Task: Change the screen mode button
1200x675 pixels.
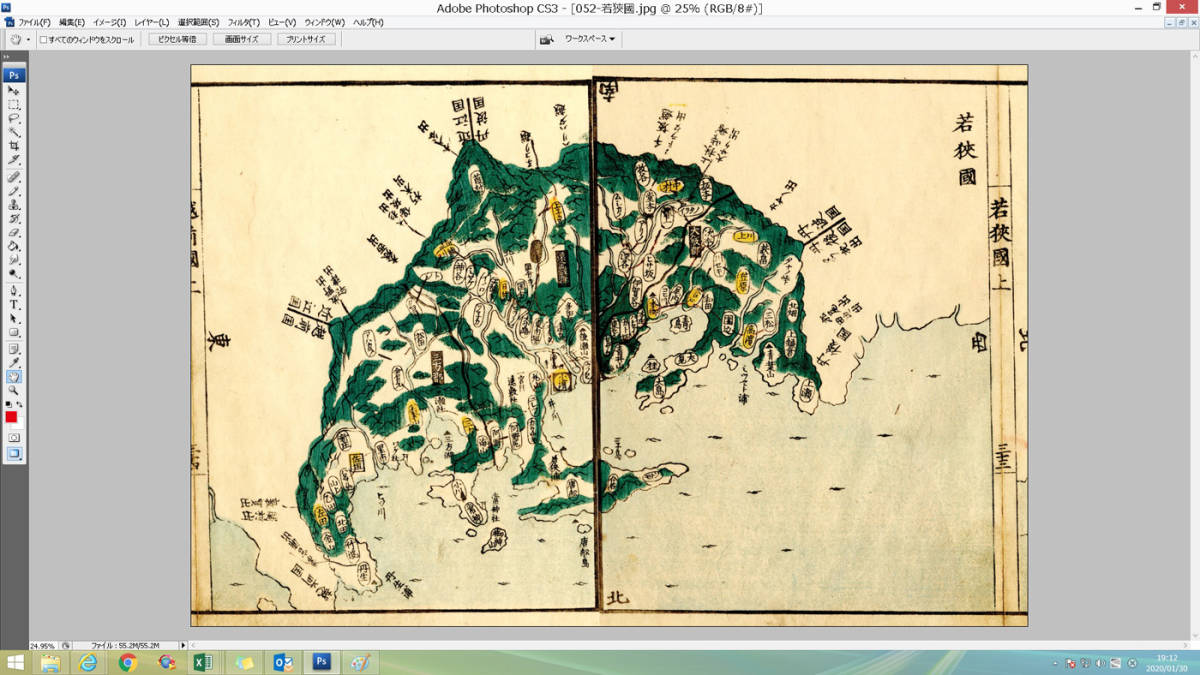Action: [14, 454]
